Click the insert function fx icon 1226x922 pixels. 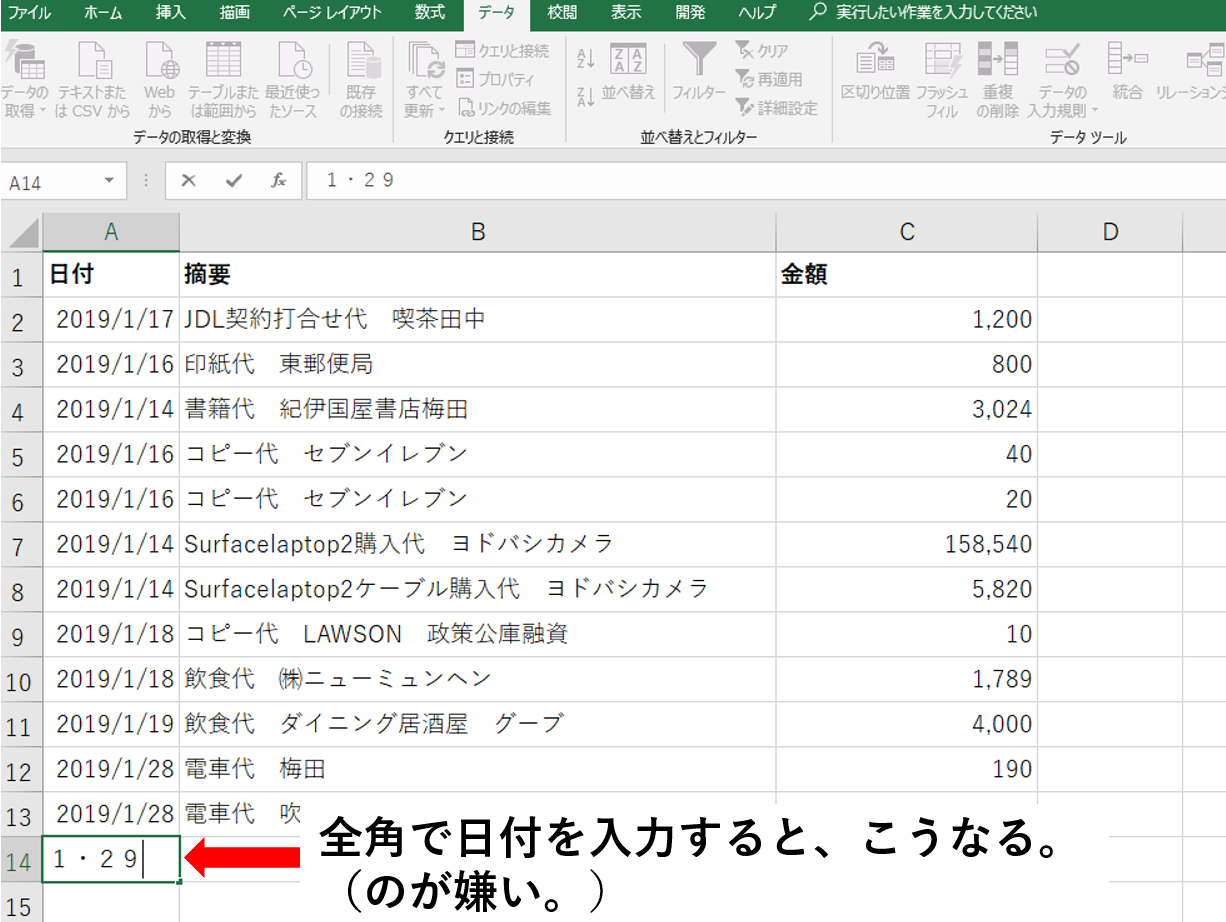[x=279, y=181]
